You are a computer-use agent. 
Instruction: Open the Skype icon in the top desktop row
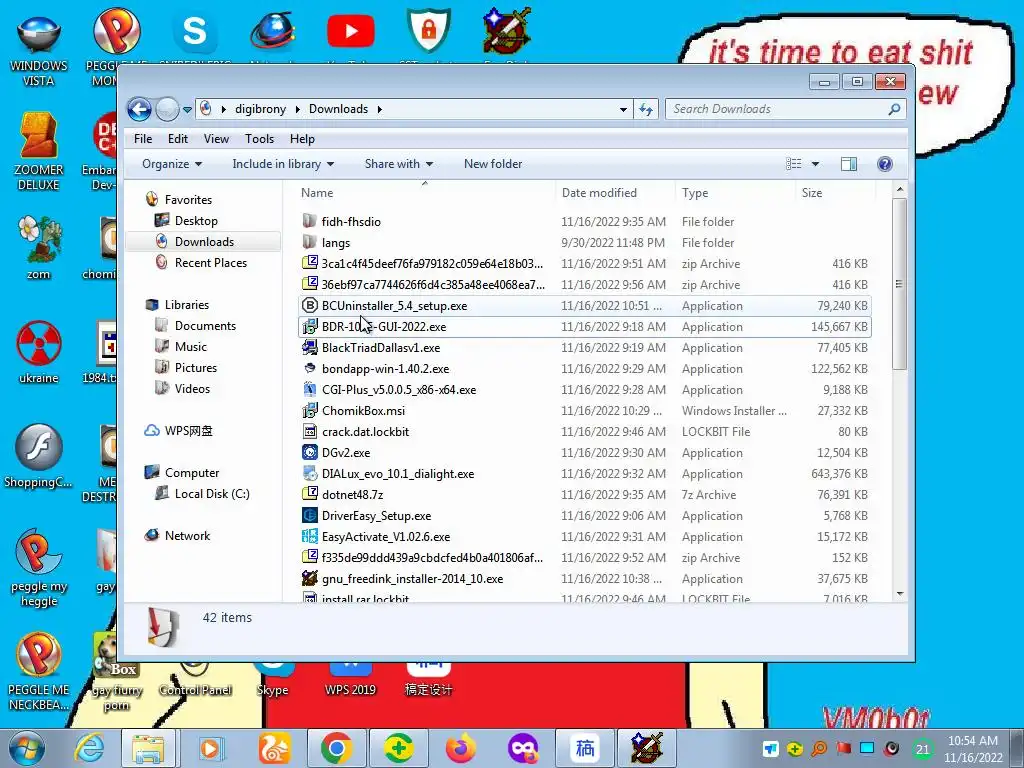(x=195, y=31)
